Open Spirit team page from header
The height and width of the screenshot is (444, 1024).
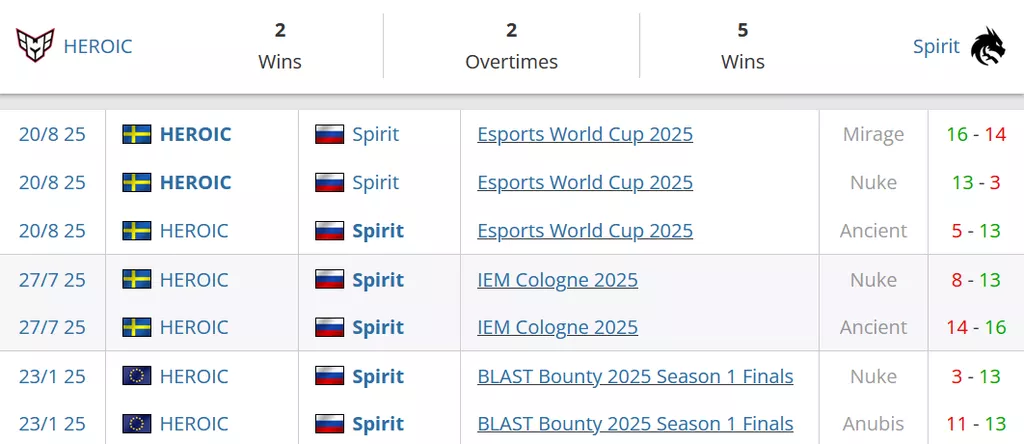[936, 46]
